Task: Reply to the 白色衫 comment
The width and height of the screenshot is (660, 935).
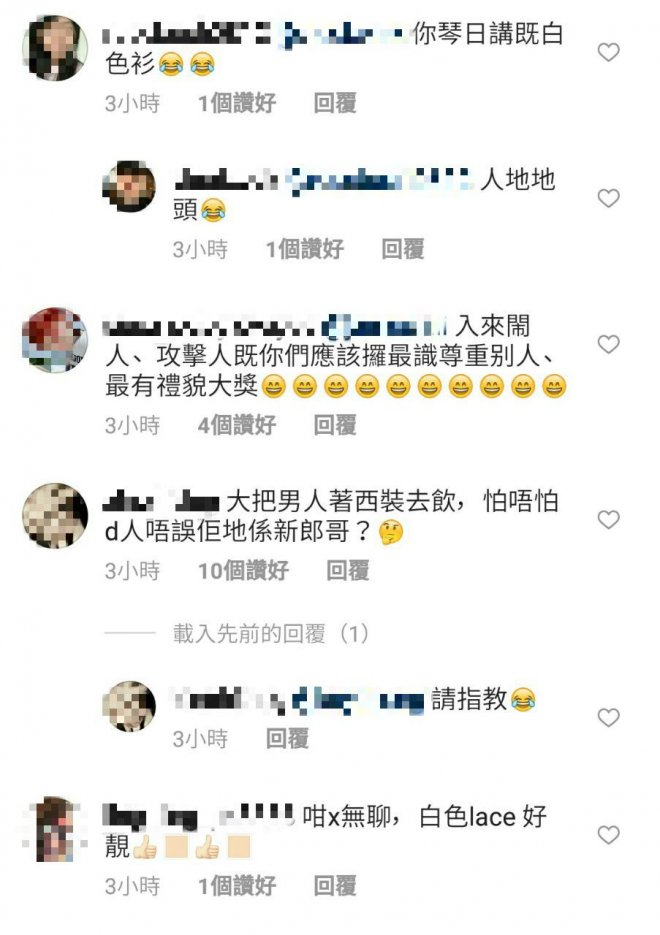Action: (x=335, y=103)
